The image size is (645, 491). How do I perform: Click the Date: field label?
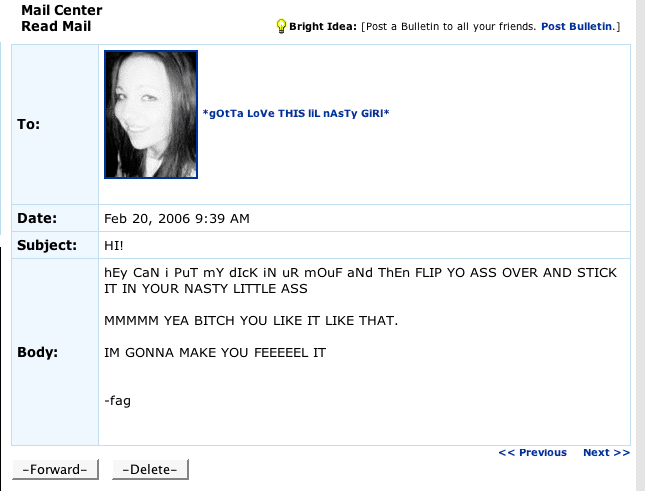pos(37,218)
